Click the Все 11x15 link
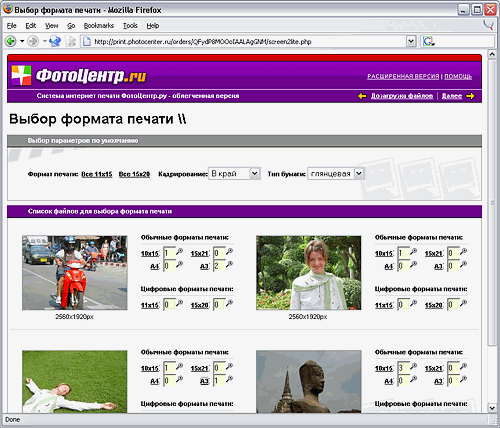 pos(97,174)
